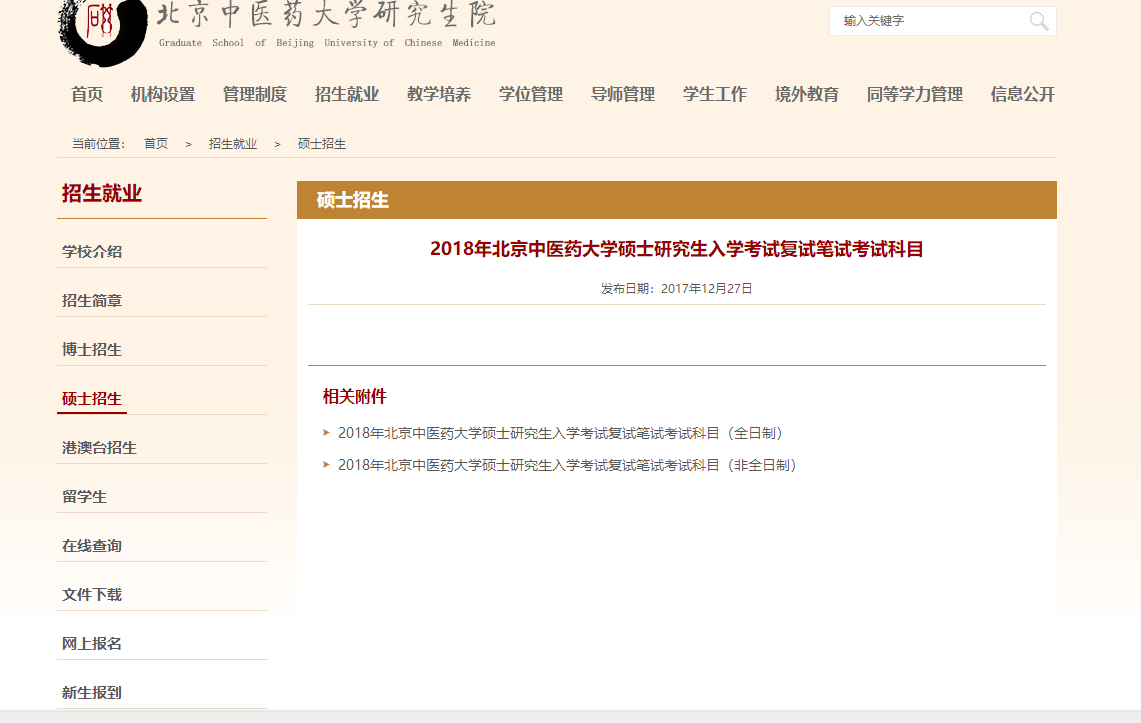Go to 在线查询 in the sidebar
Screen dimensions: 1141x723
tap(92, 546)
